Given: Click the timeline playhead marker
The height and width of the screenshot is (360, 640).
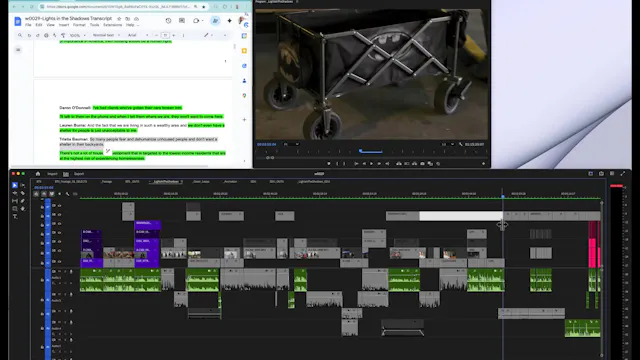Looking at the screenshot, I should click(x=502, y=196).
